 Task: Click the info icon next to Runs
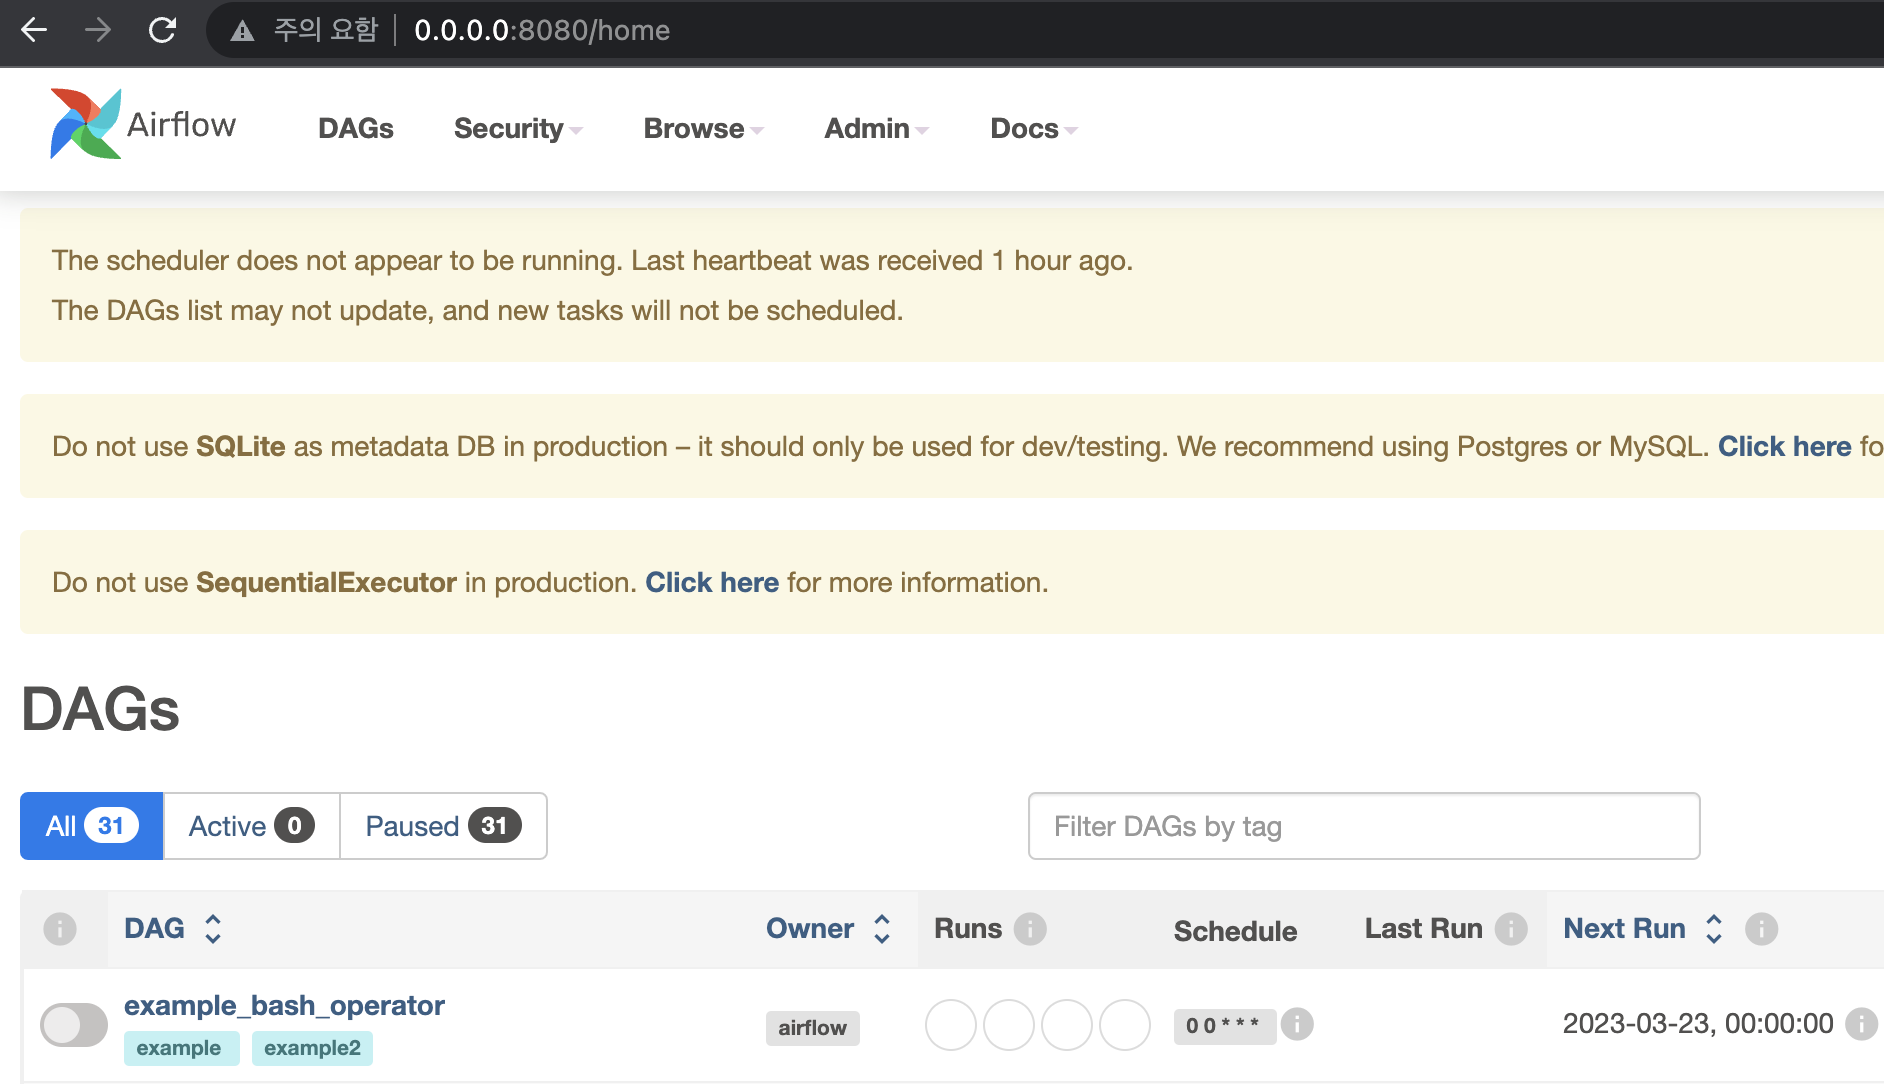[x=1030, y=929]
